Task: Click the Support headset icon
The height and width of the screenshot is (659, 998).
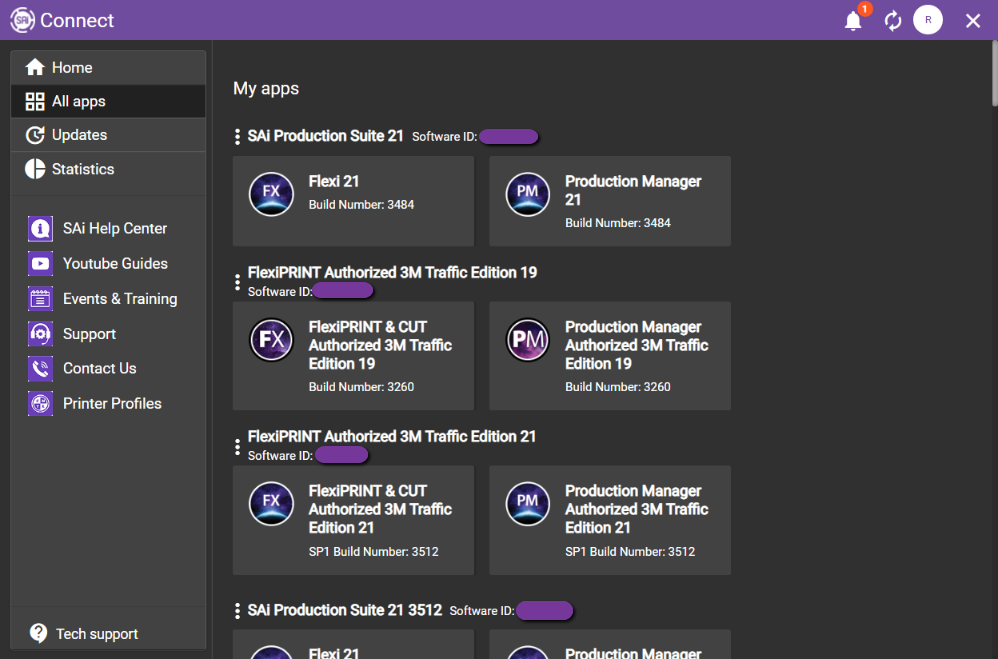Action: pos(40,334)
